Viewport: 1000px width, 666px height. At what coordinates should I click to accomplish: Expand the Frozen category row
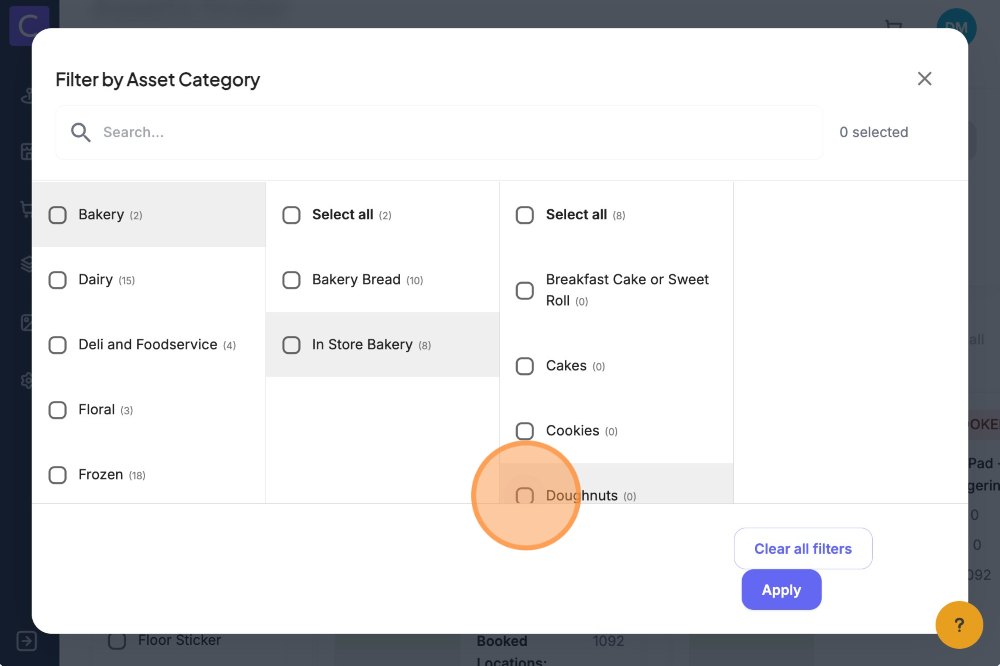point(101,475)
